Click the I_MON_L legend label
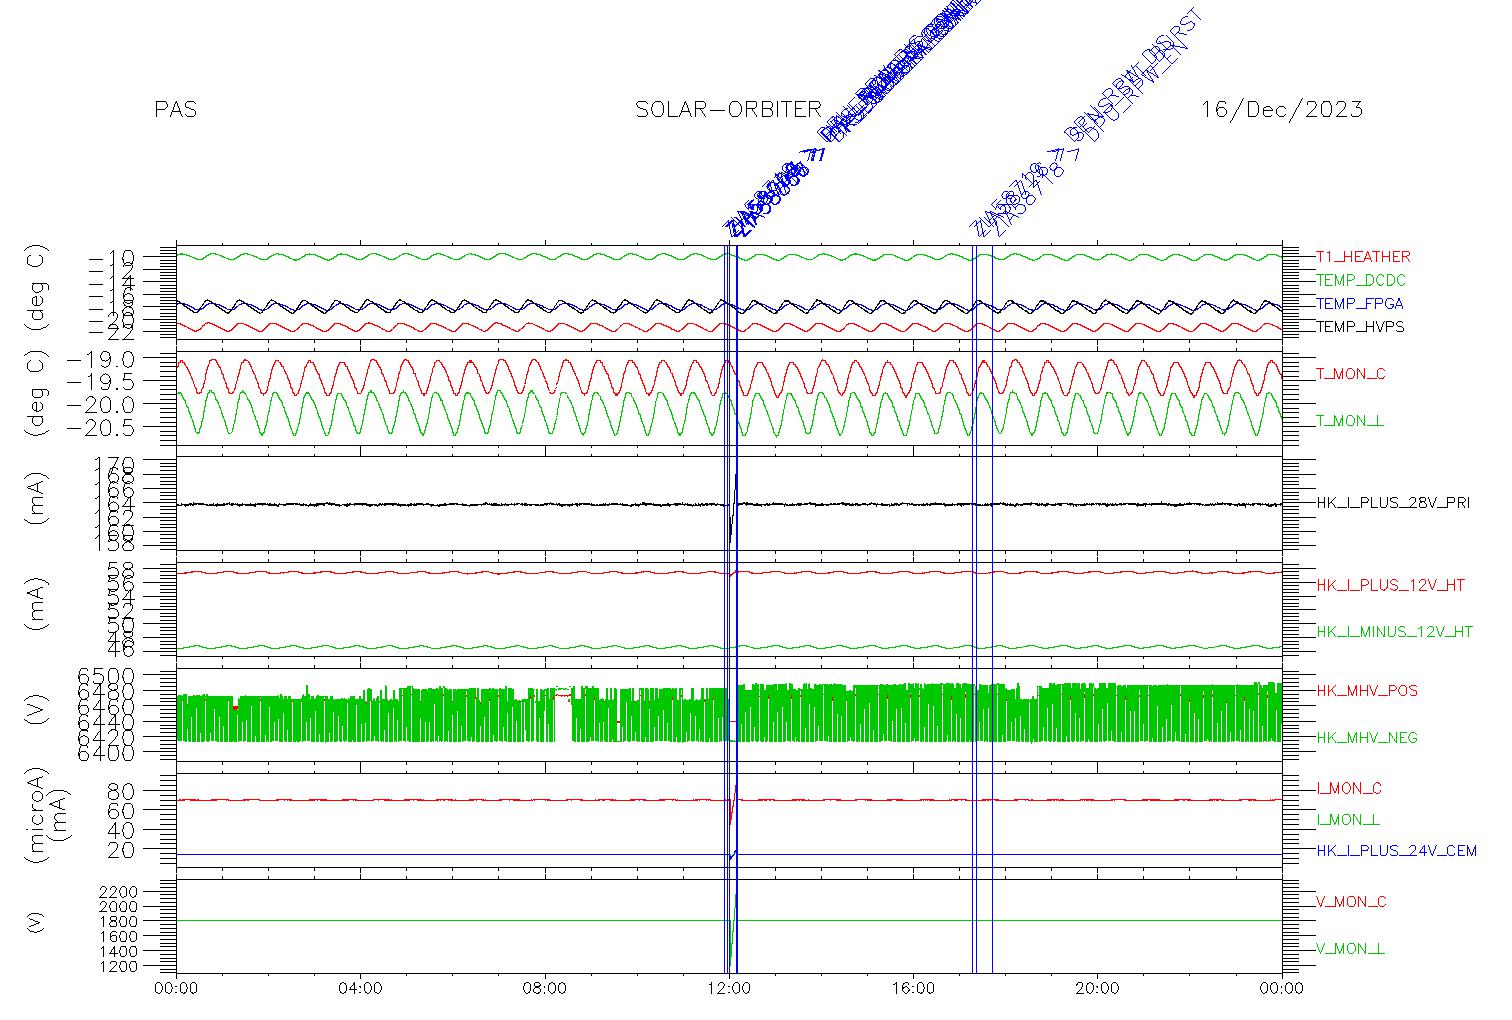 click(1348, 820)
